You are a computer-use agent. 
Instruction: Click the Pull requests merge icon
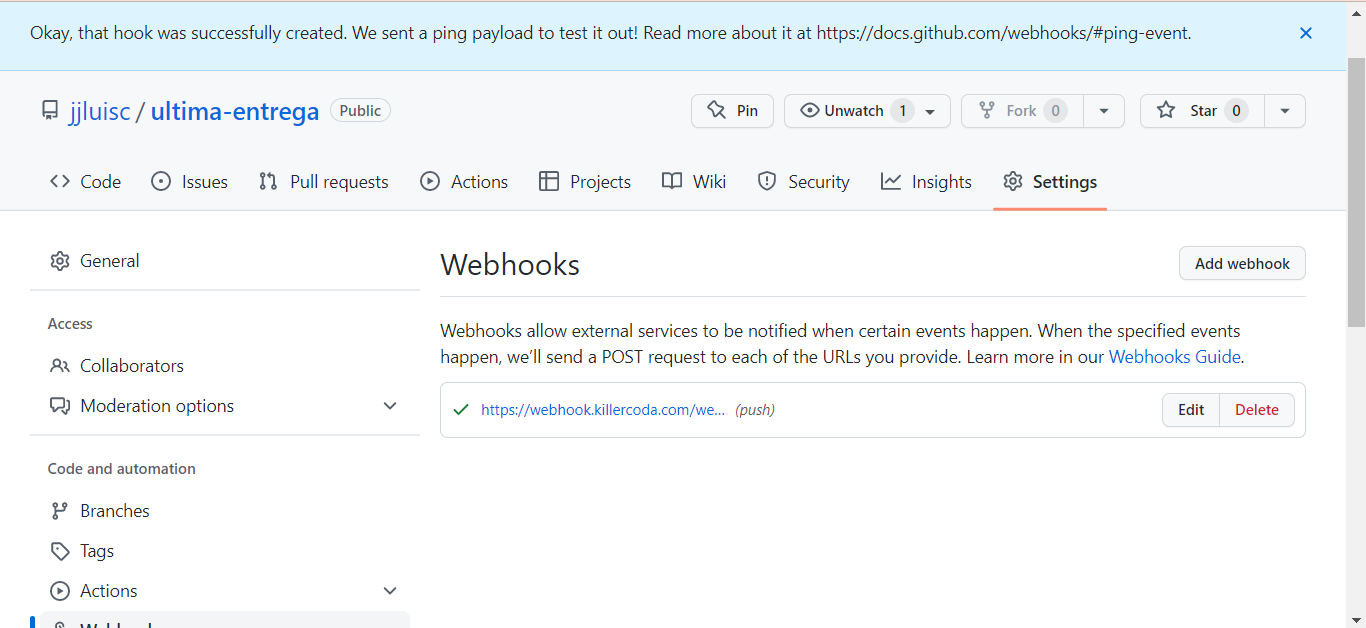(x=267, y=181)
